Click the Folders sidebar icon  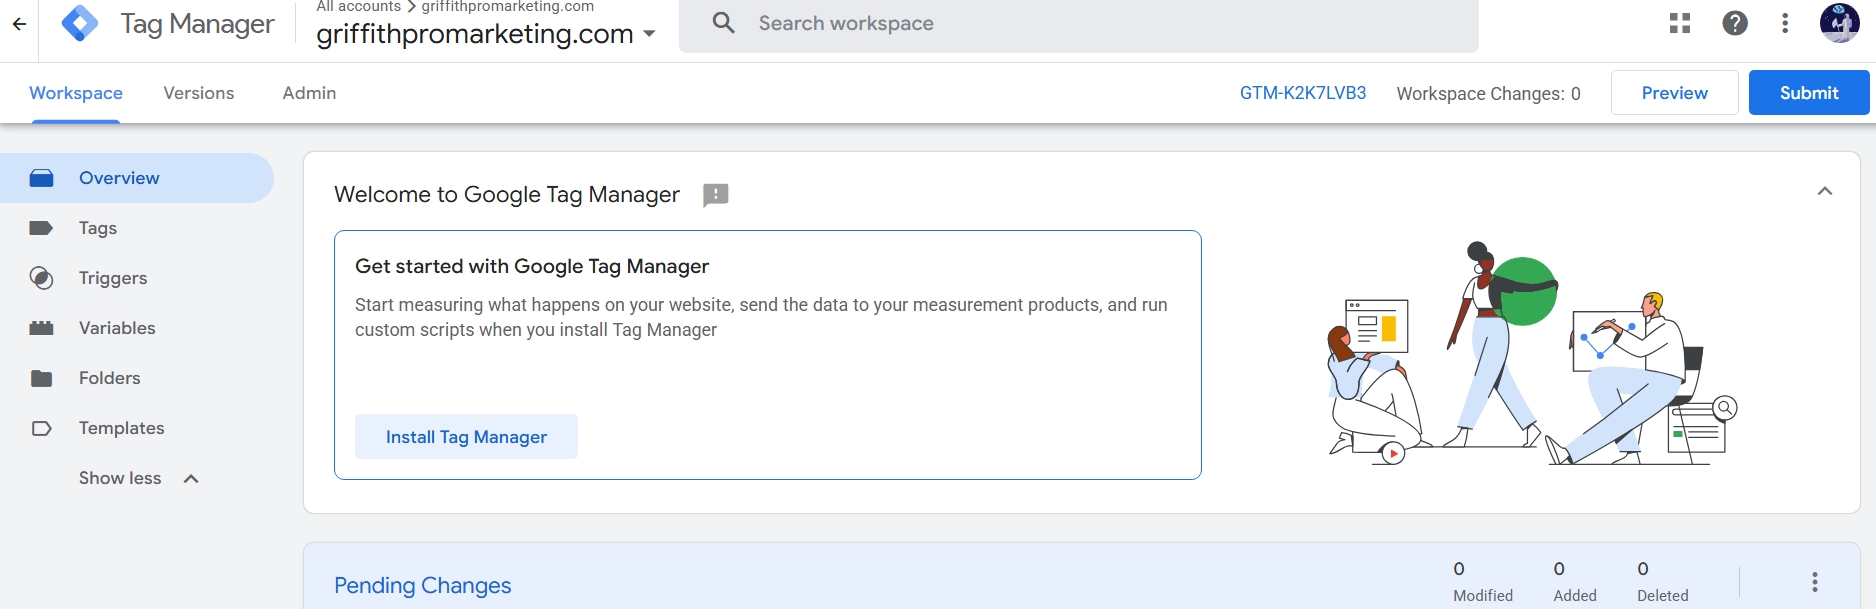point(41,378)
